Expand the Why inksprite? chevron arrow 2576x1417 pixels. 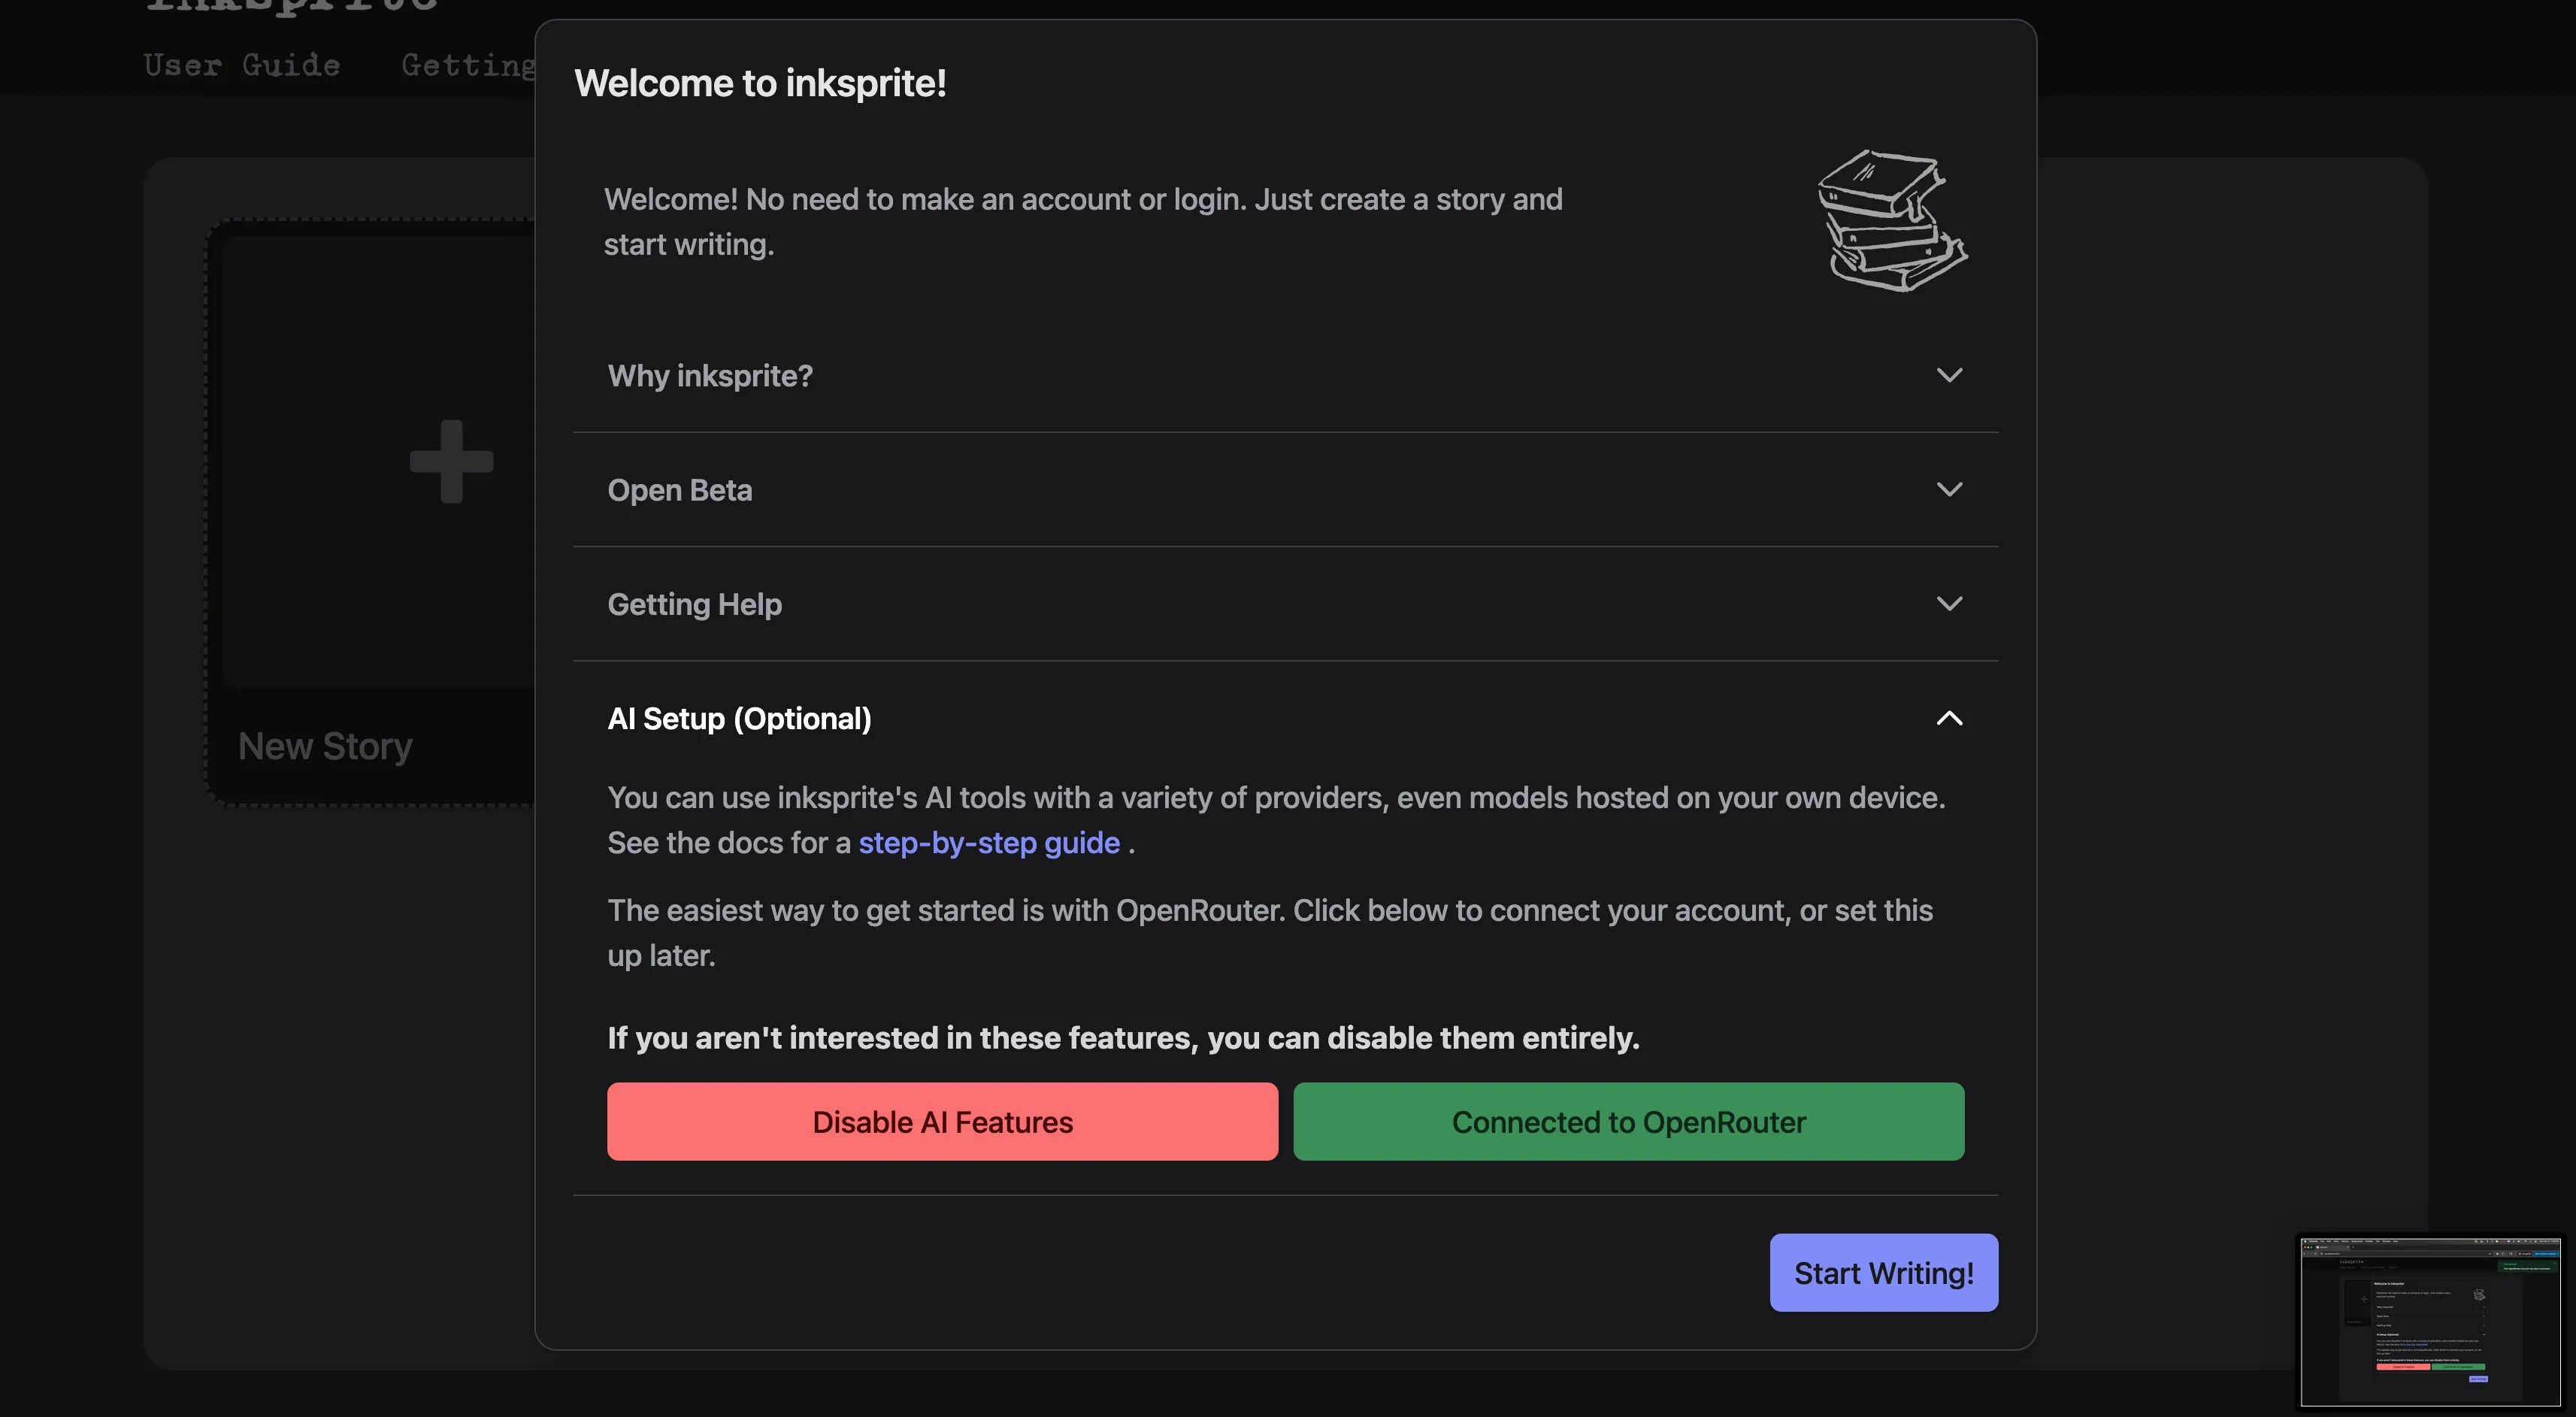[x=1949, y=376]
